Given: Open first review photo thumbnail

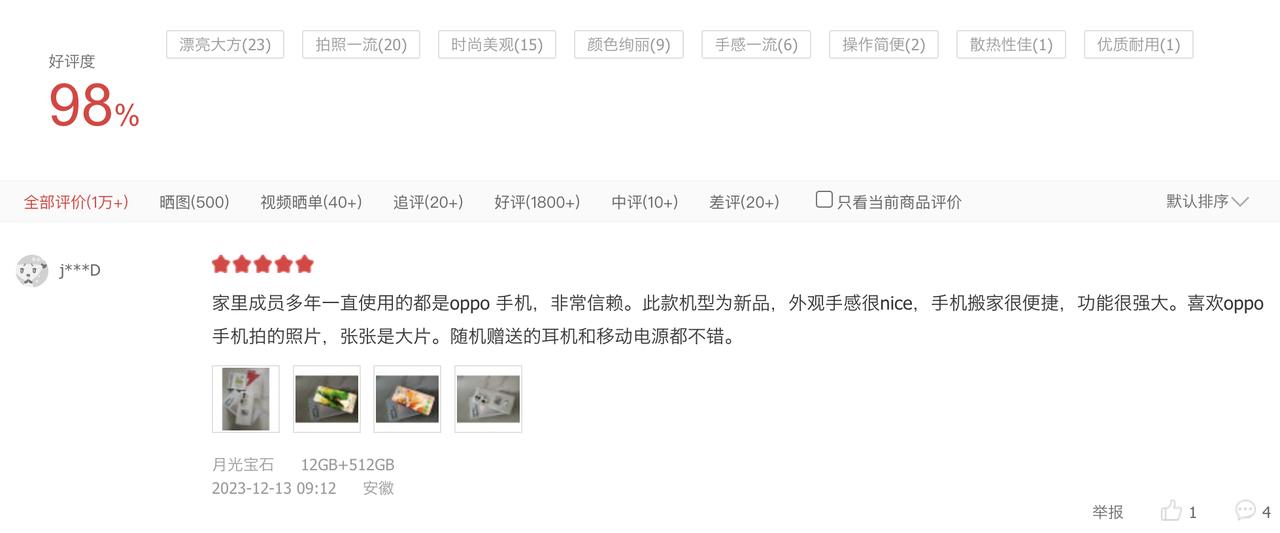Looking at the screenshot, I should click(246, 399).
